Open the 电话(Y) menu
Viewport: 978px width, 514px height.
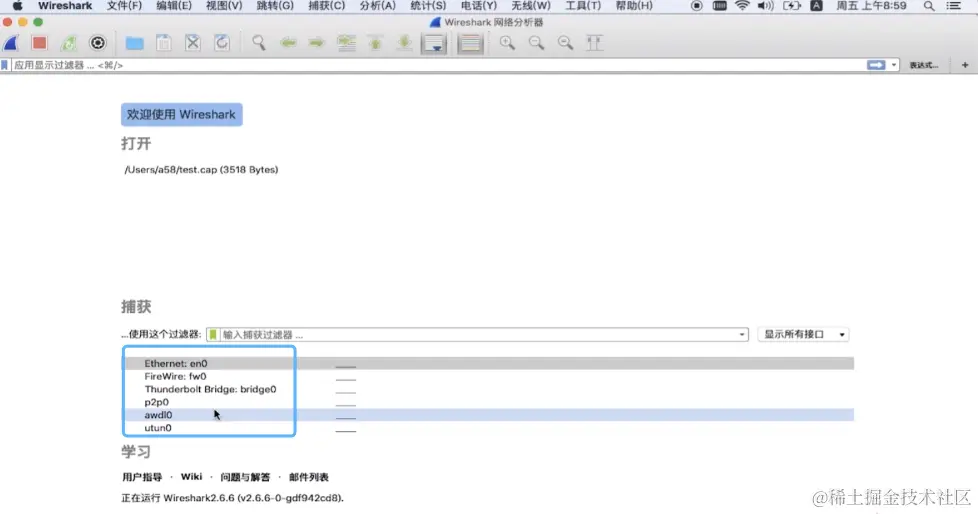click(479, 6)
